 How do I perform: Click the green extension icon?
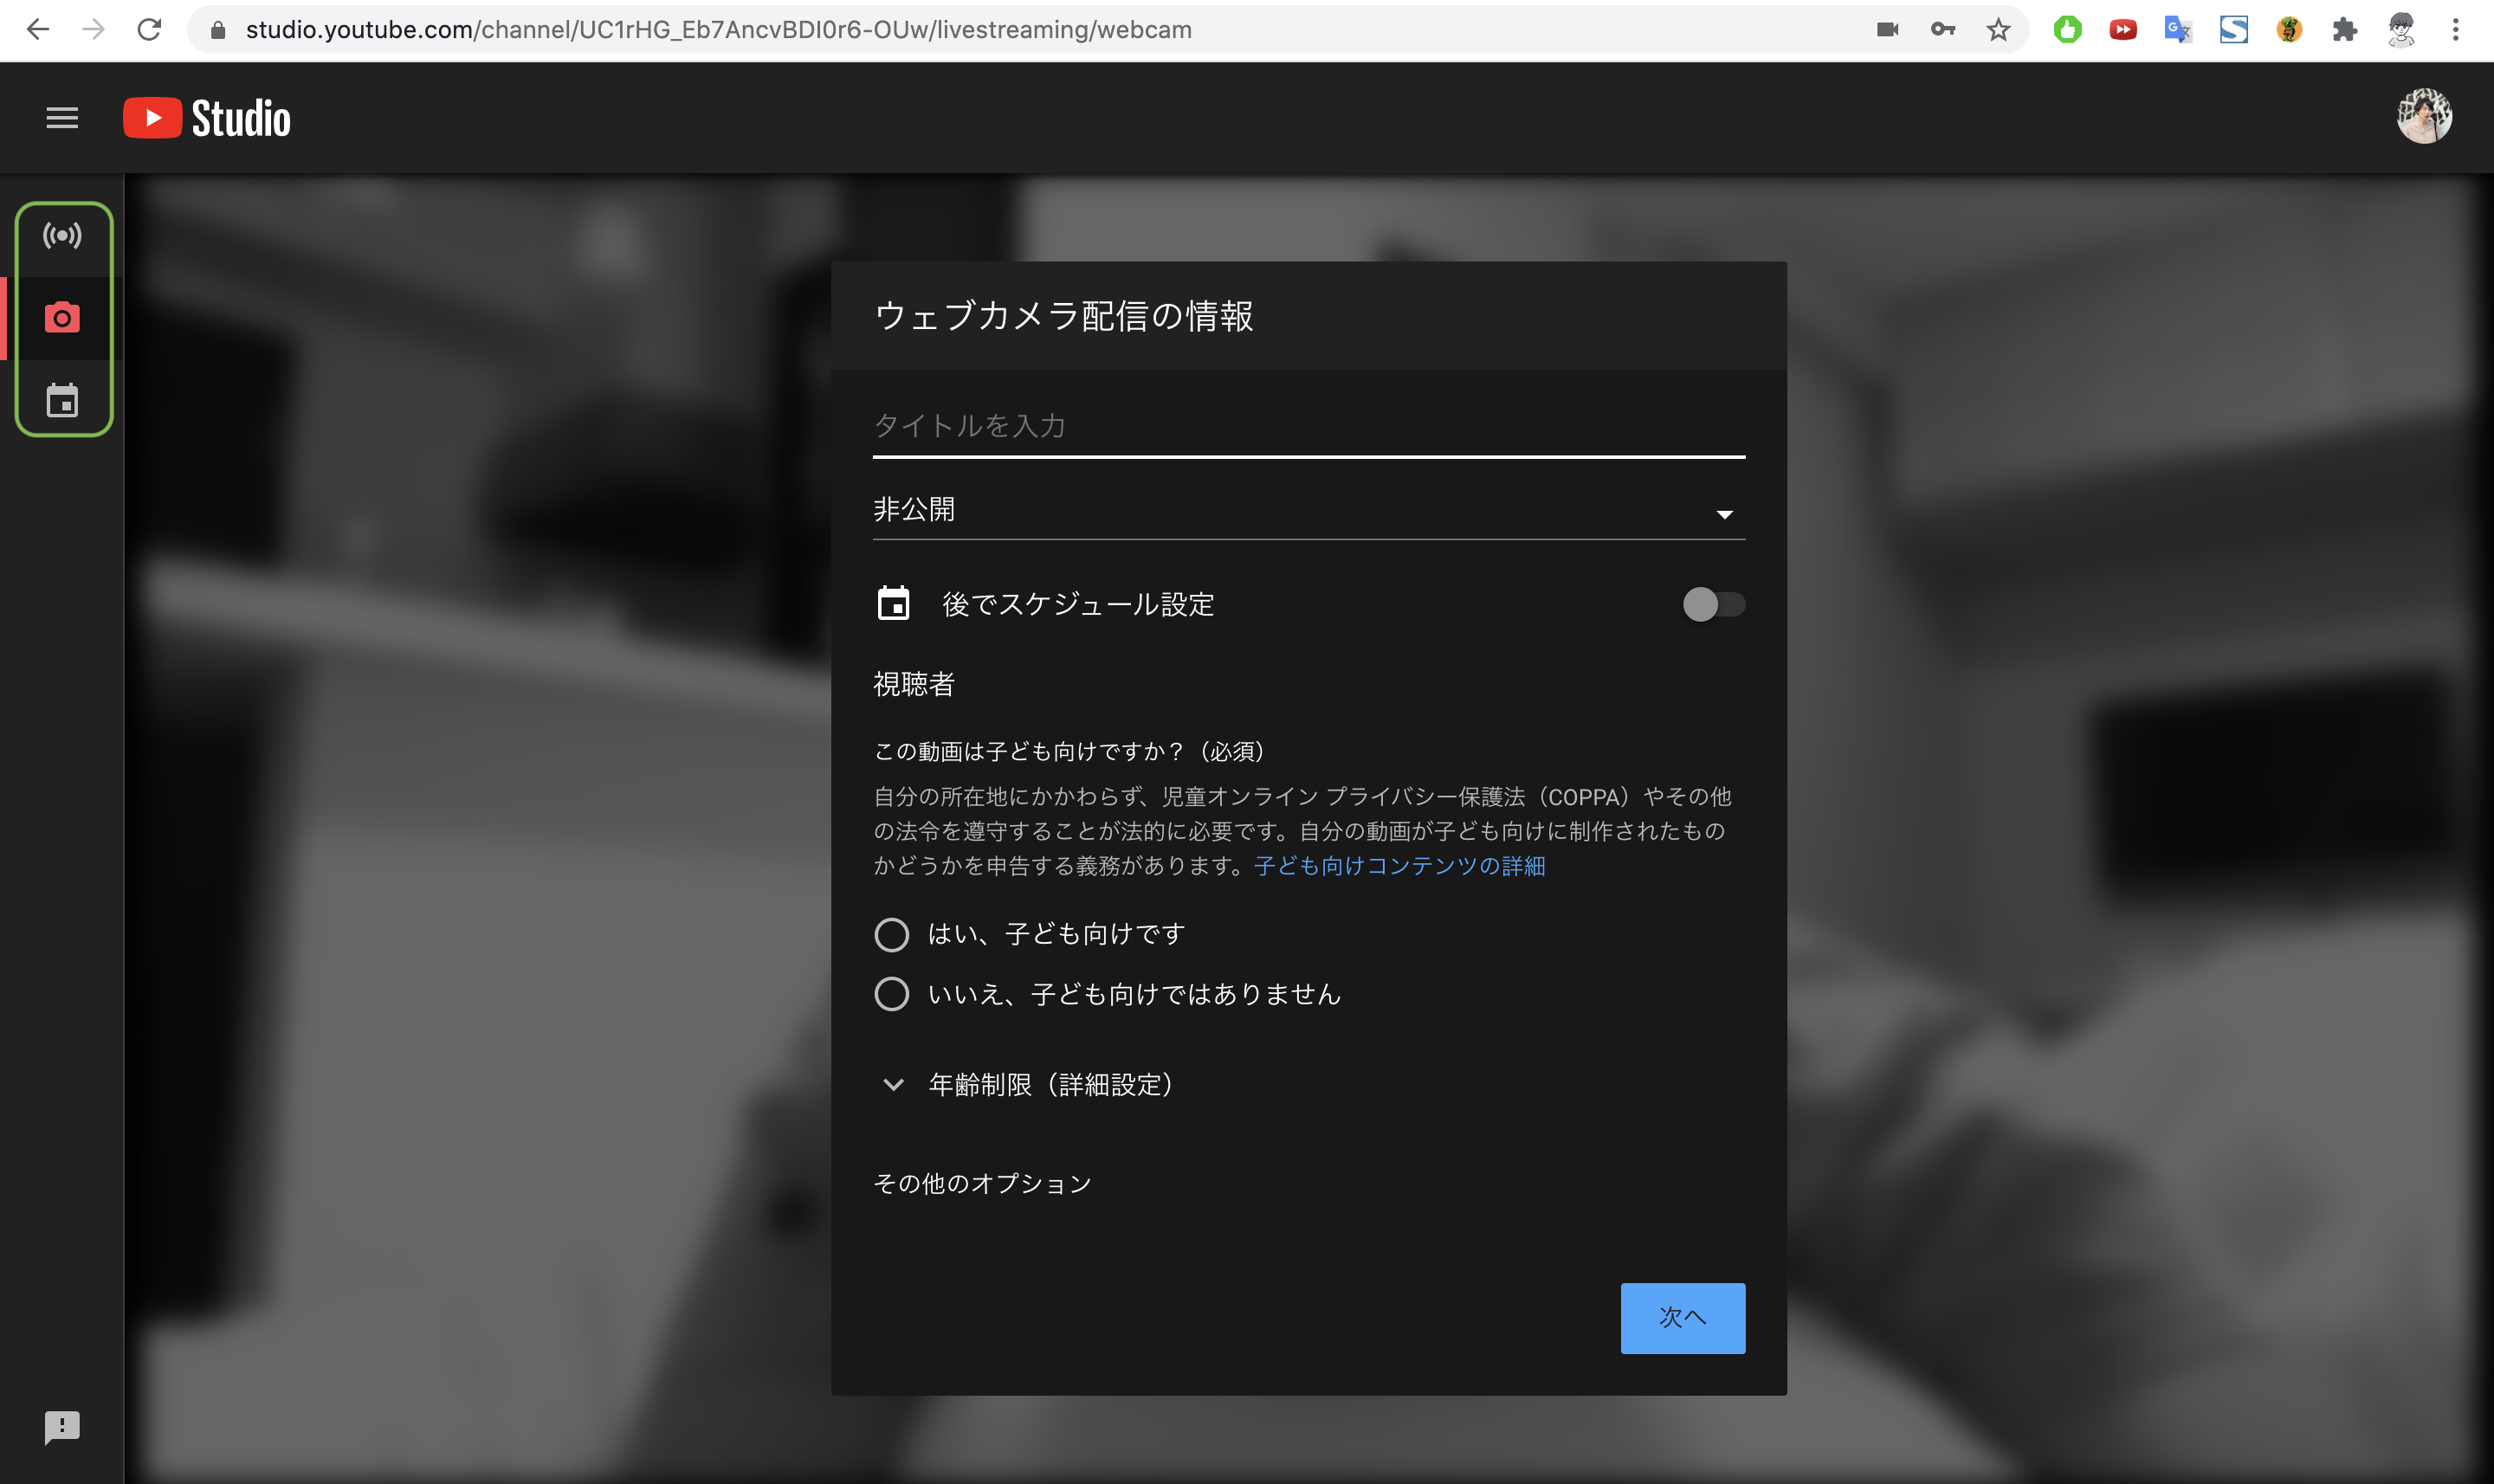coord(2067,30)
